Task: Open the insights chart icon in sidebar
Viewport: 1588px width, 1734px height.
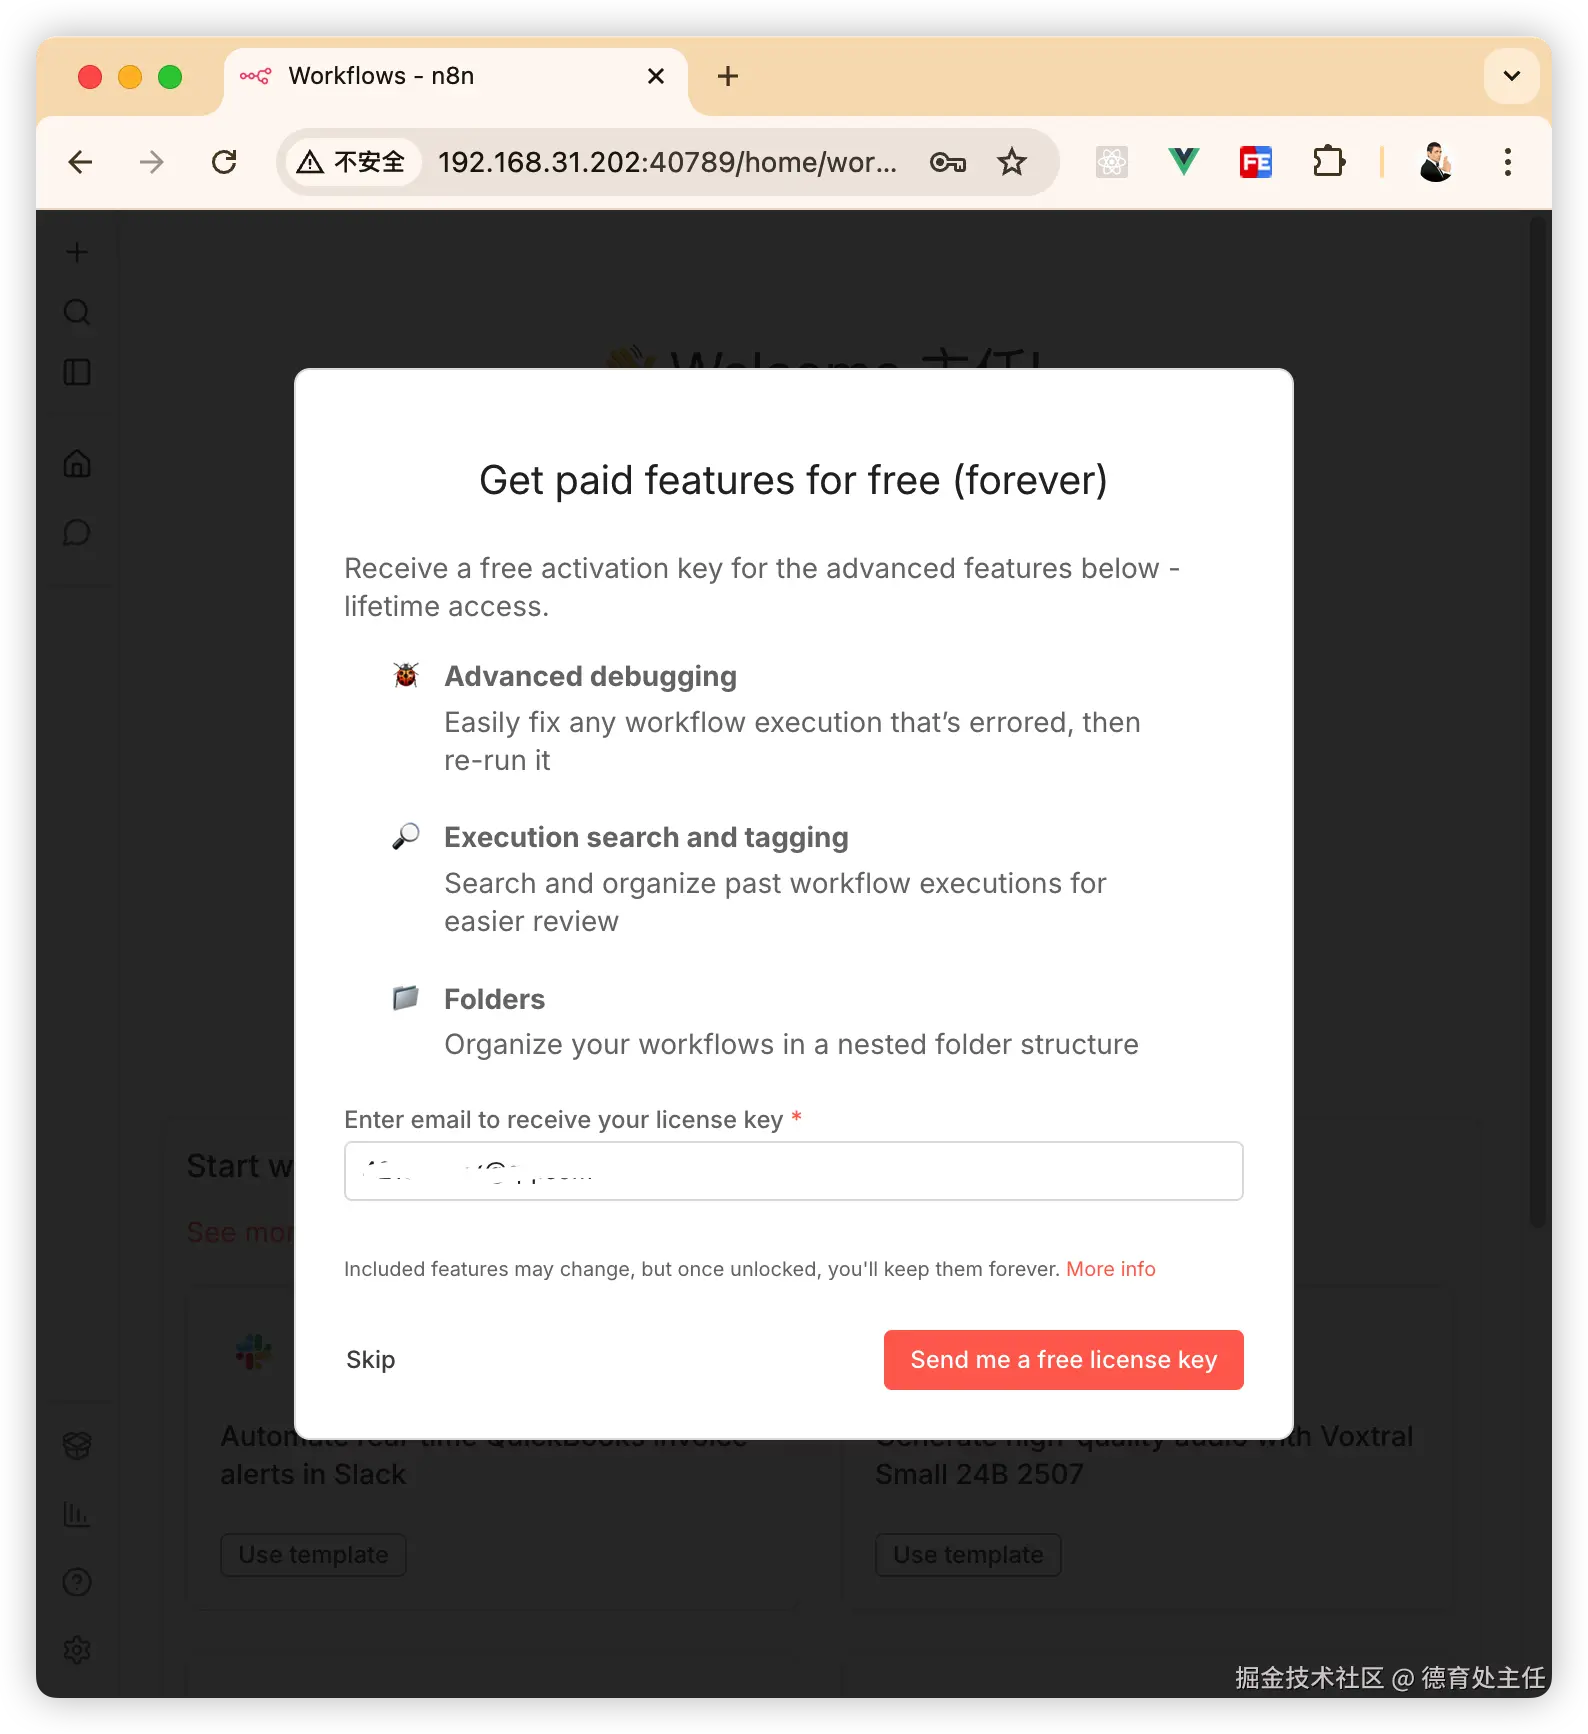Action: [x=77, y=1514]
